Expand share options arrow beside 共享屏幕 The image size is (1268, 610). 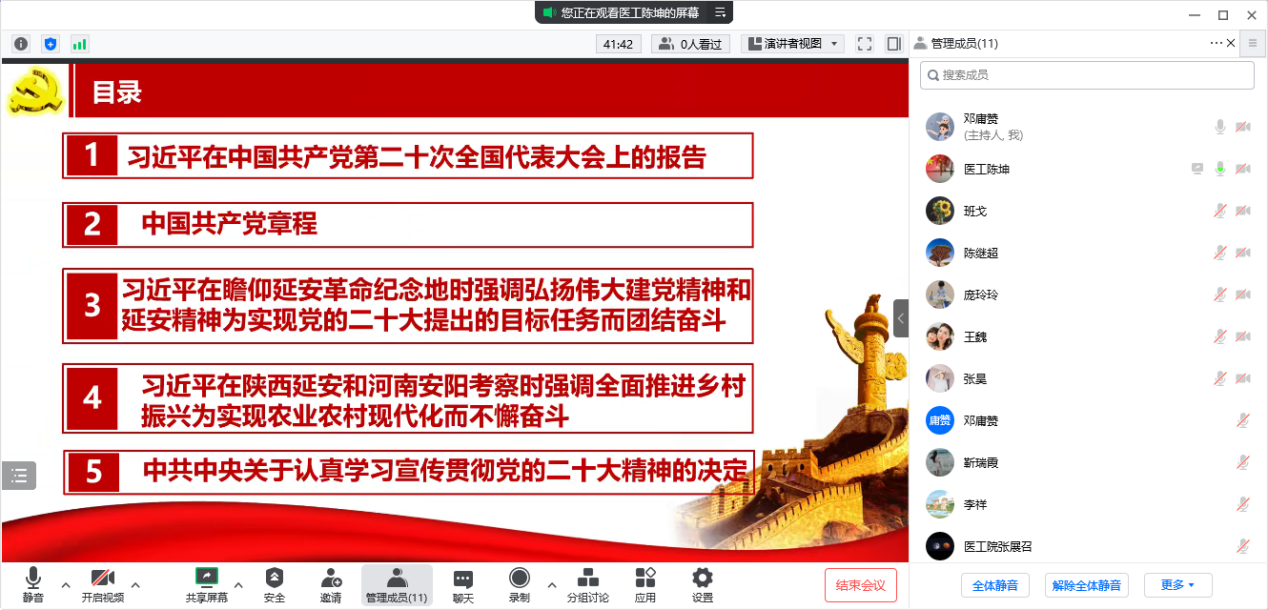click(x=238, y=585)
